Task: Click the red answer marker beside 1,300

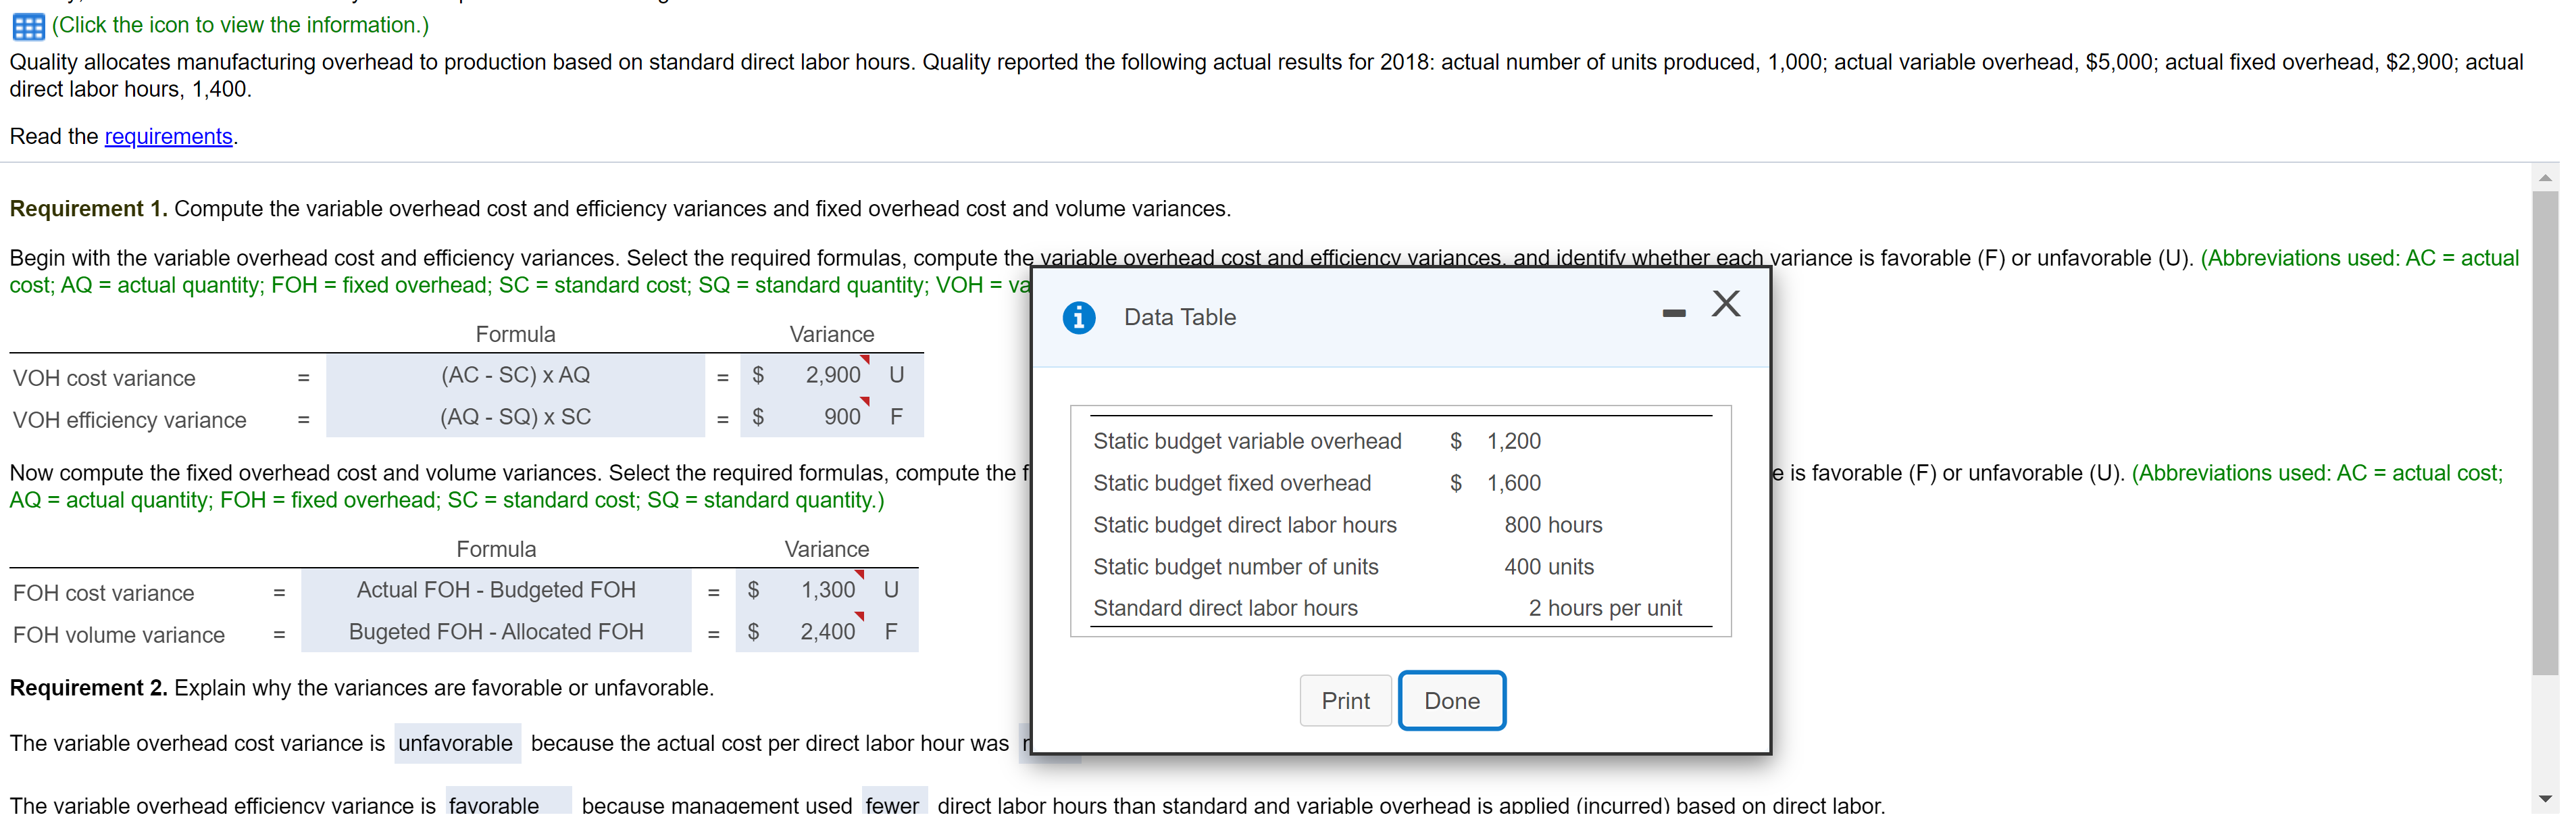Action: point(861,576)
